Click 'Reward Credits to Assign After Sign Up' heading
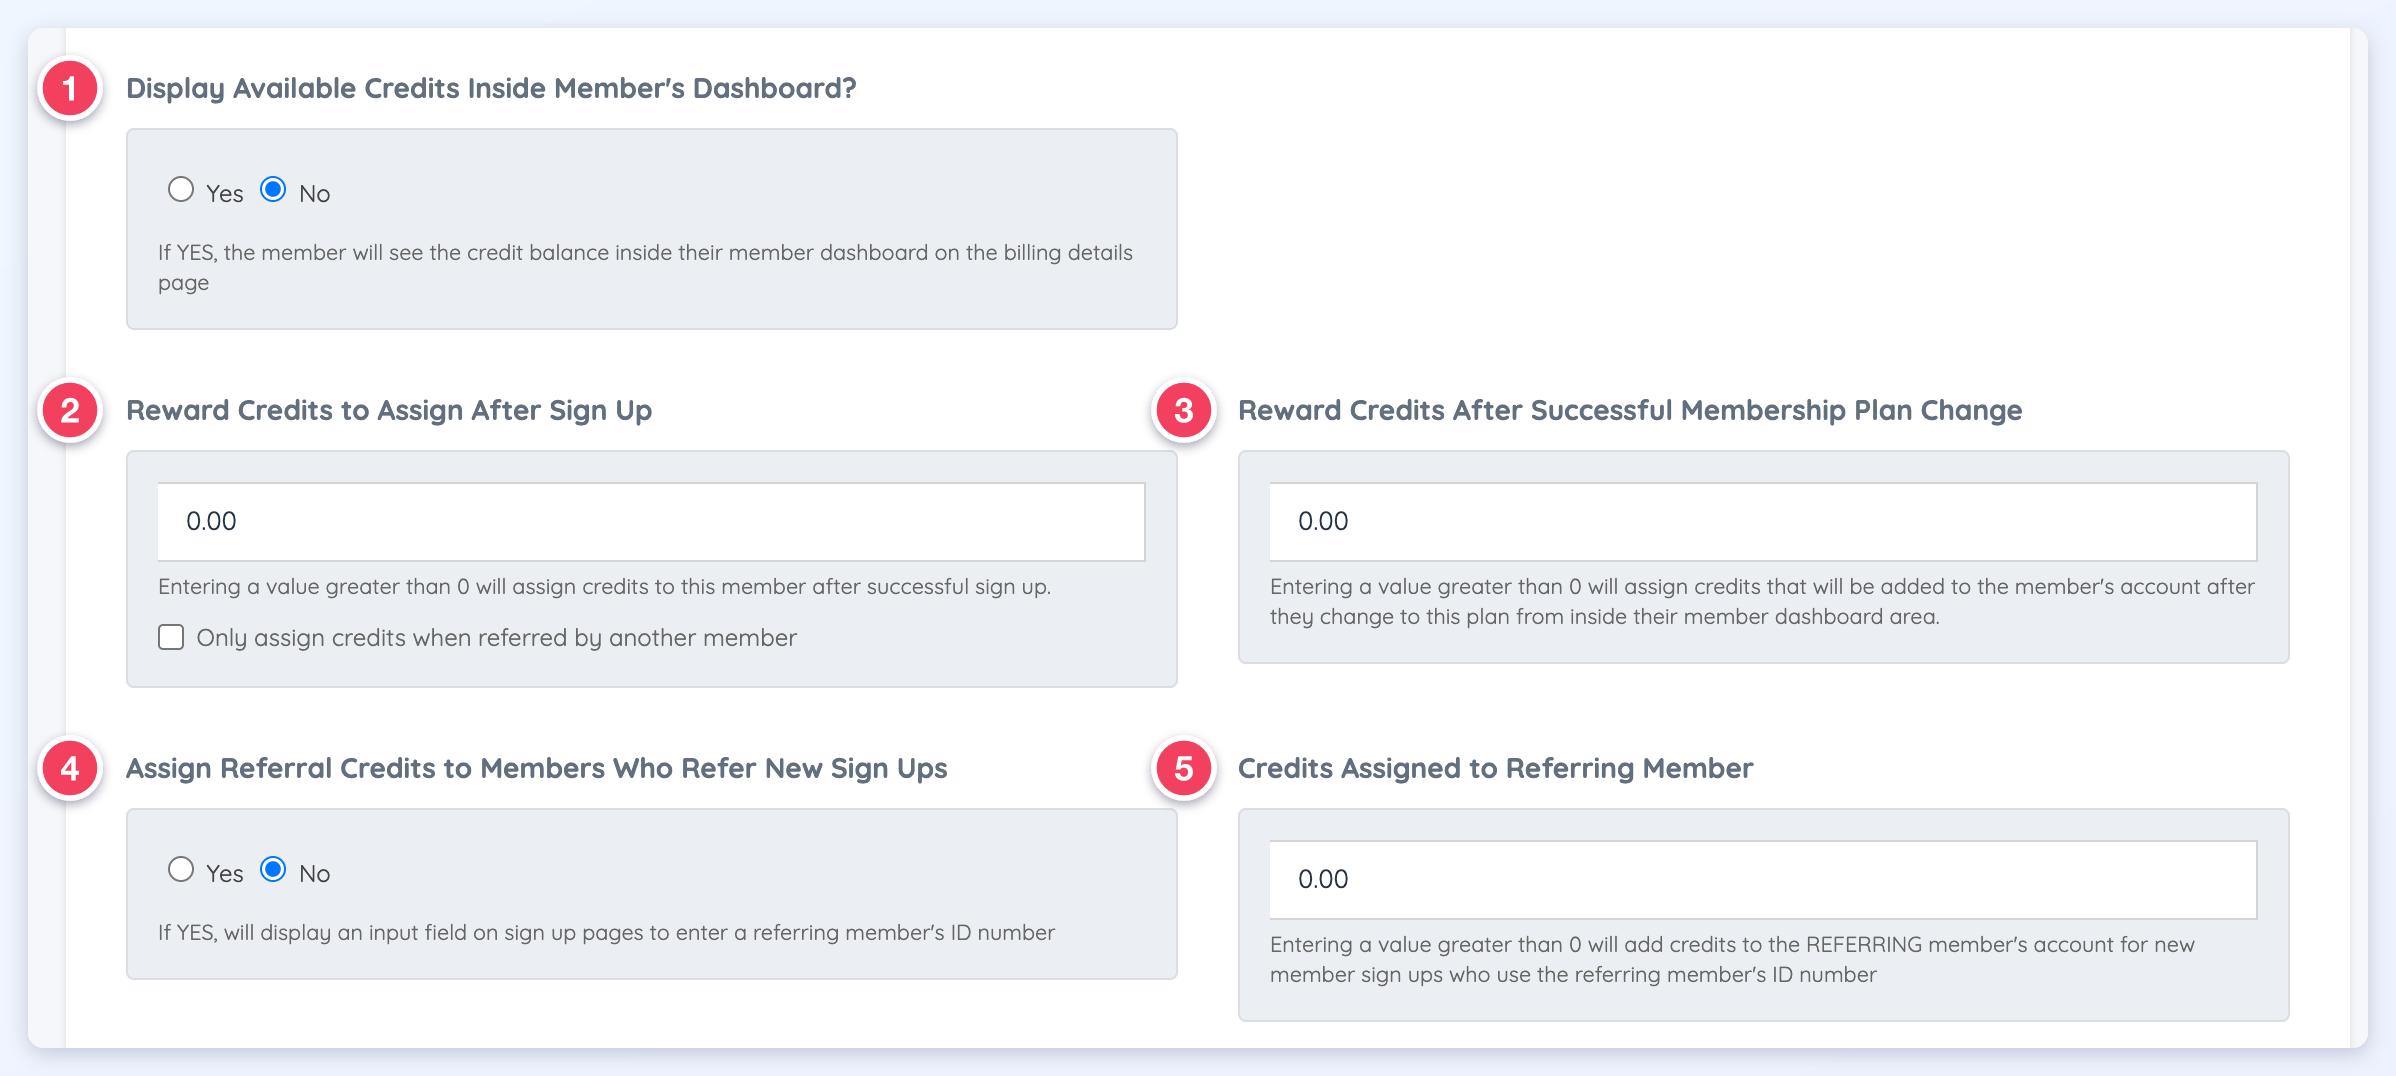This screenshot has width=2396, height=1076. pyautogui.click(x=389, y=410)
